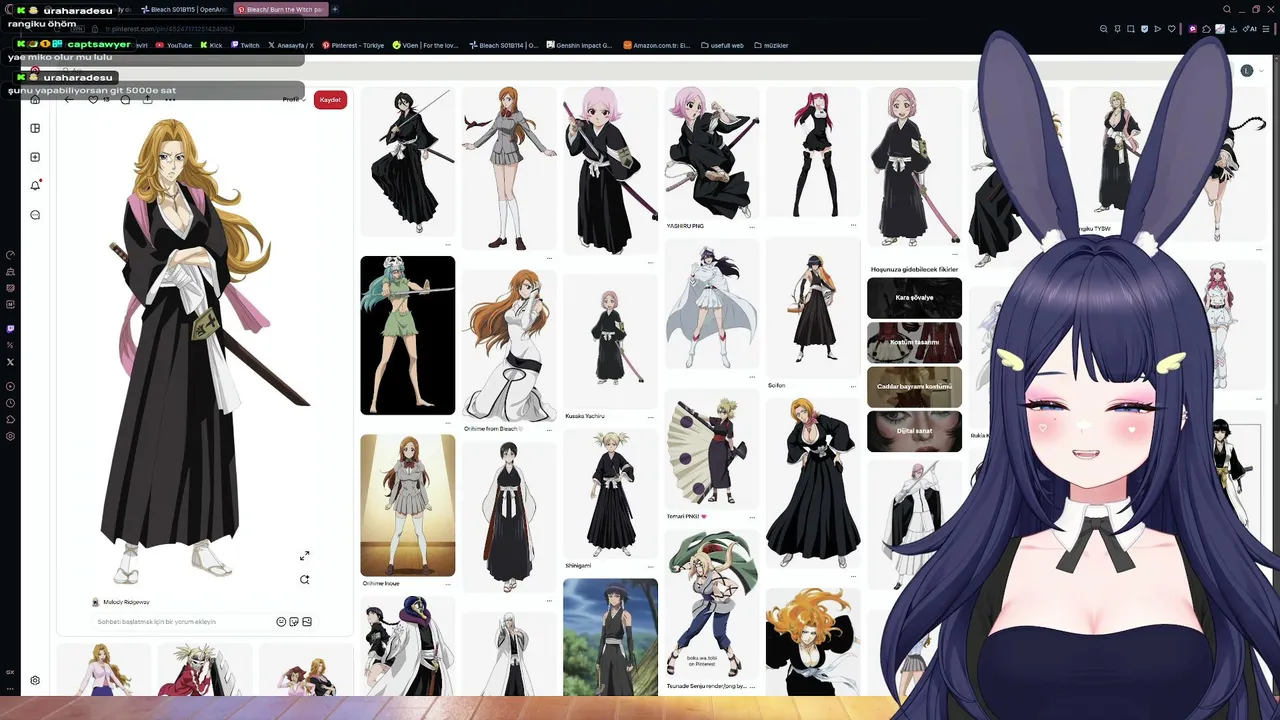Open Twitch in the browser sidebar
The width and height of the screenshot is (1280, 720).
(x=10, y=328)
